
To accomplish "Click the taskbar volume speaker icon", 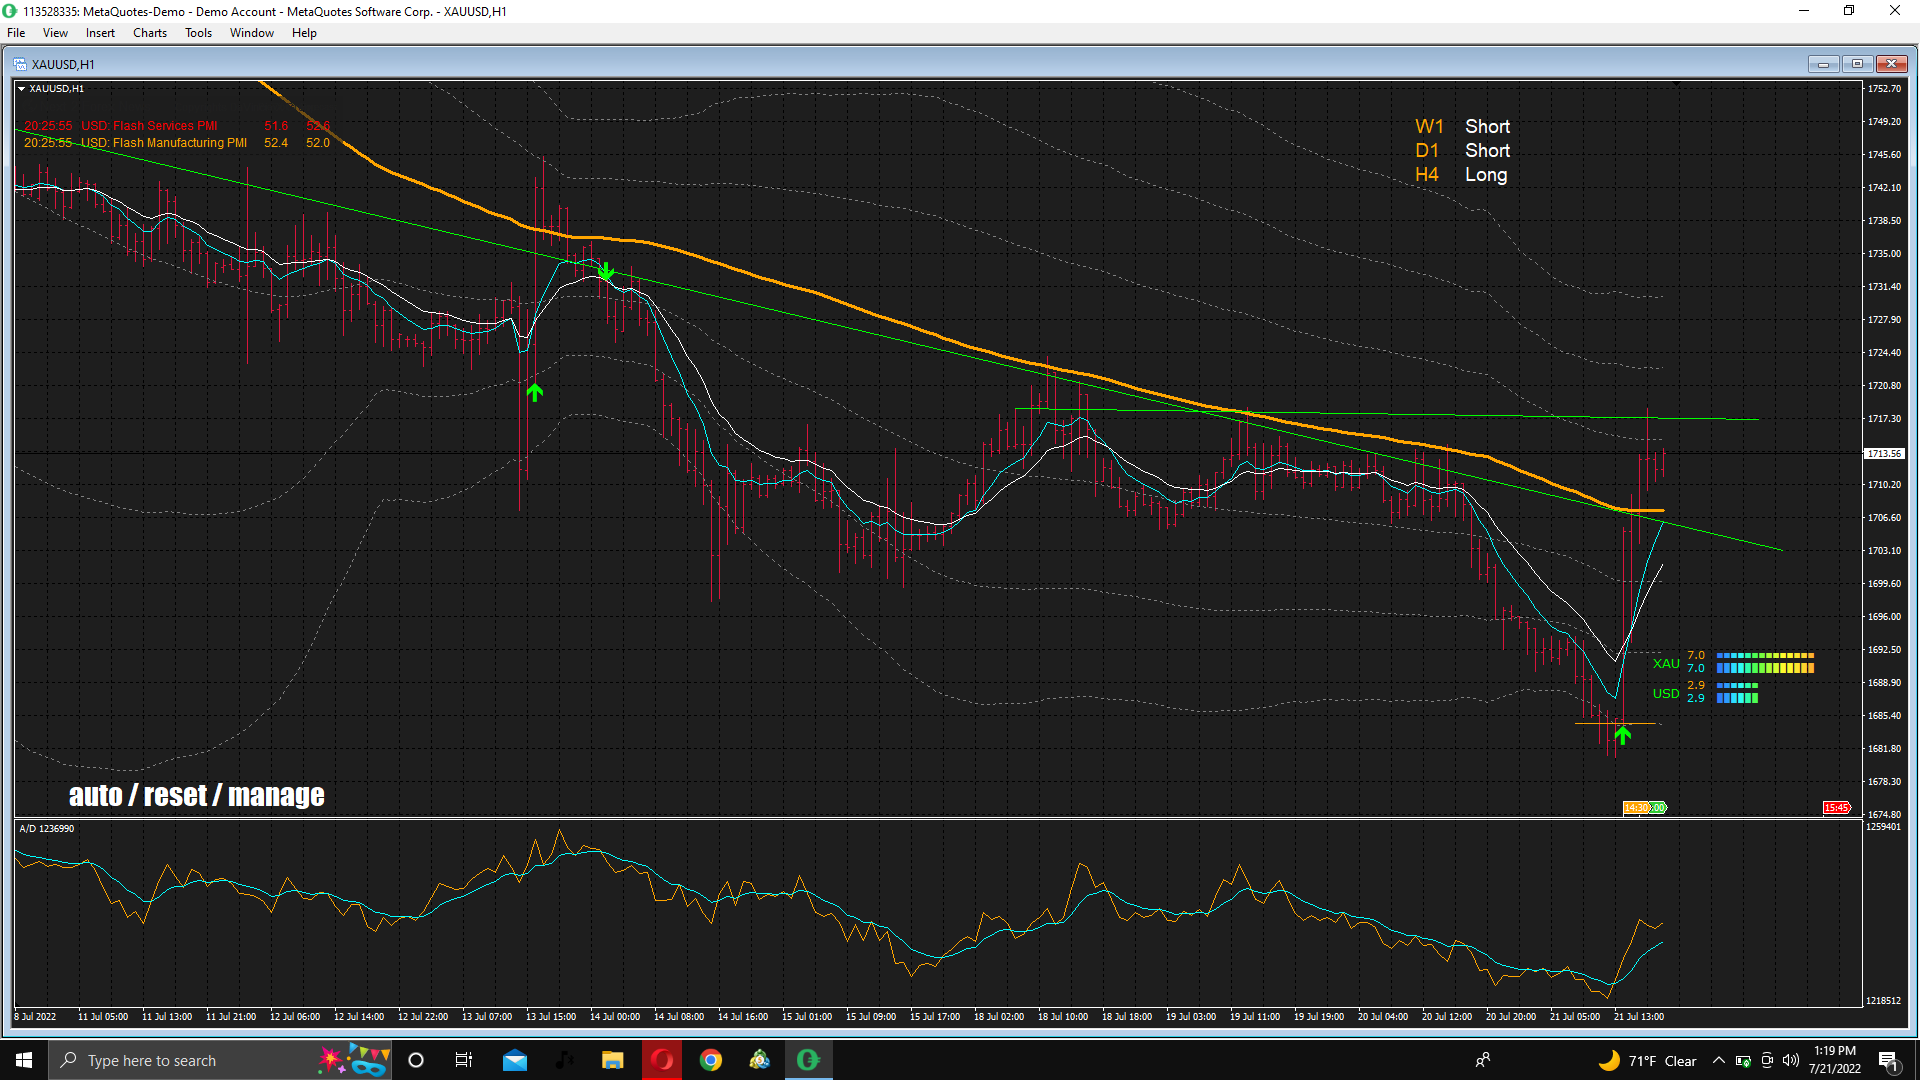I will click(1791, 1061).
